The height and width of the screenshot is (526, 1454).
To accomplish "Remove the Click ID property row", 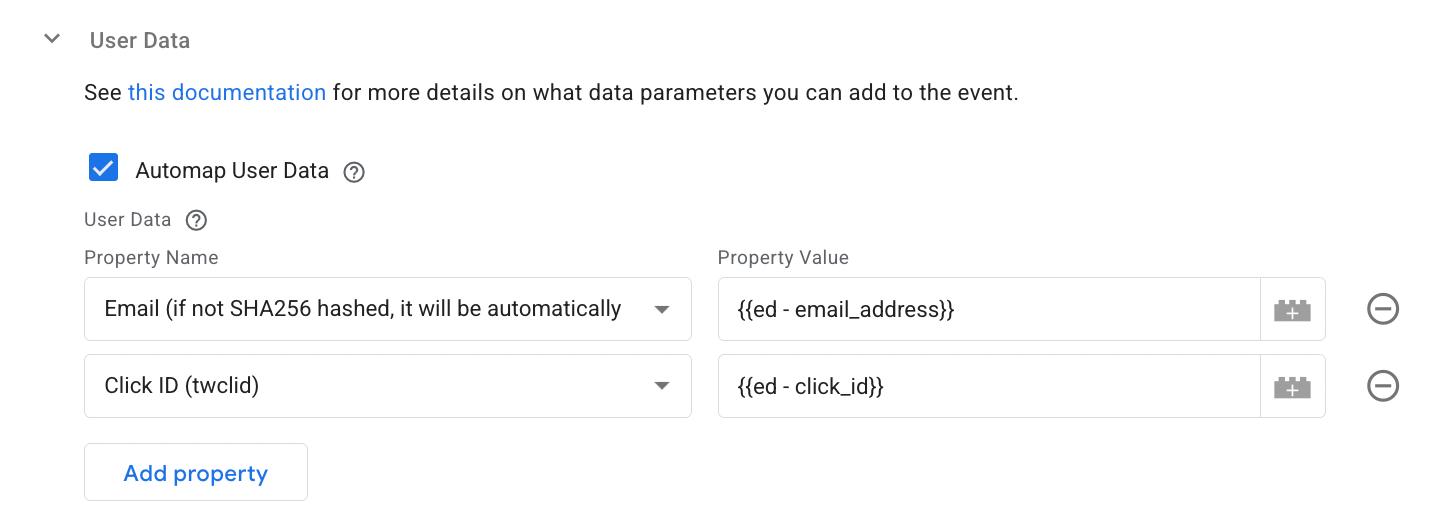I will [x=1383, y=386].
